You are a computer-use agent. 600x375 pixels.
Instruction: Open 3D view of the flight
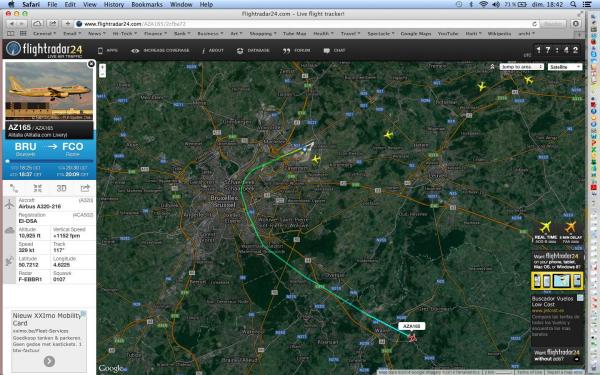tap(61, 188)
